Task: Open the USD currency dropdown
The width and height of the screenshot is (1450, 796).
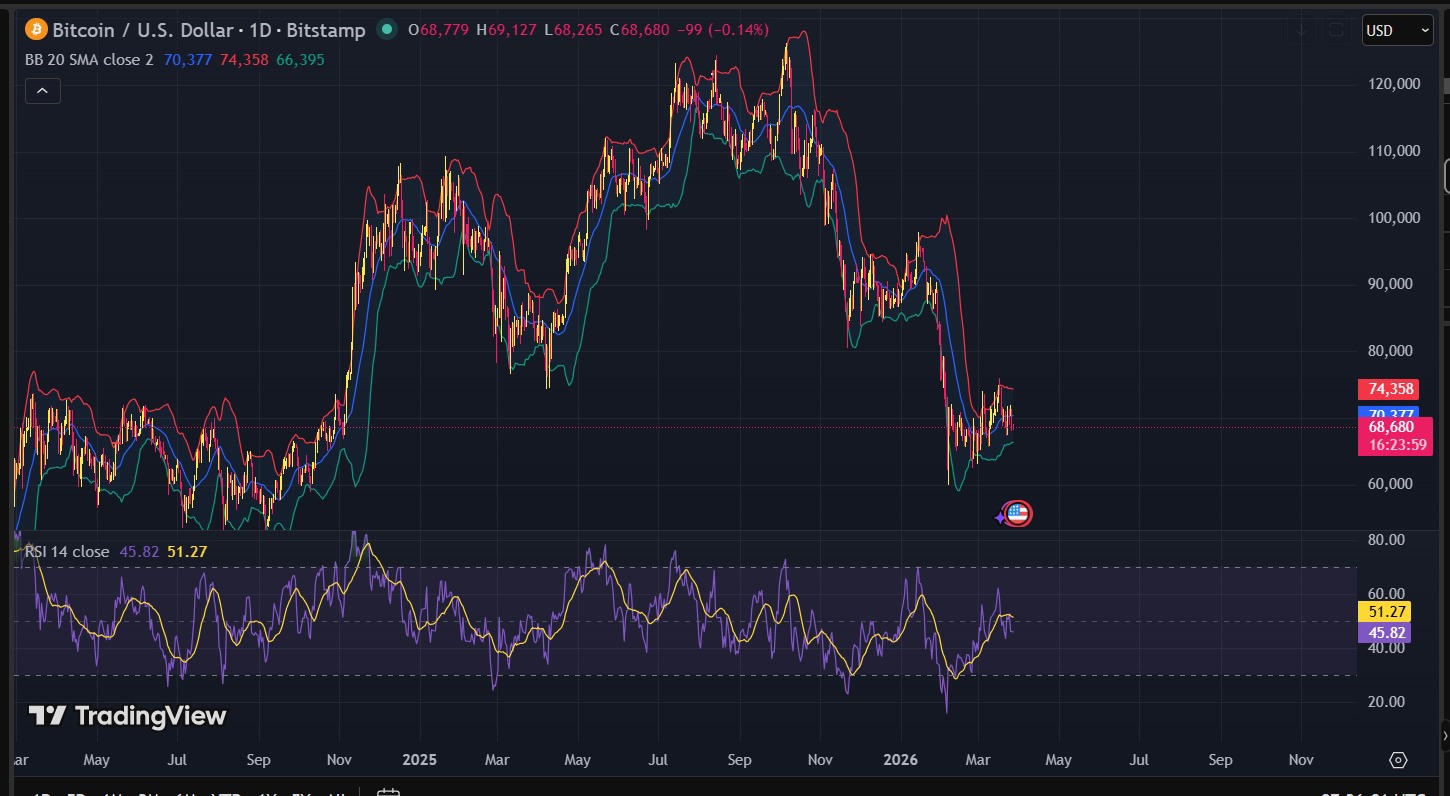Action: 1398,31
